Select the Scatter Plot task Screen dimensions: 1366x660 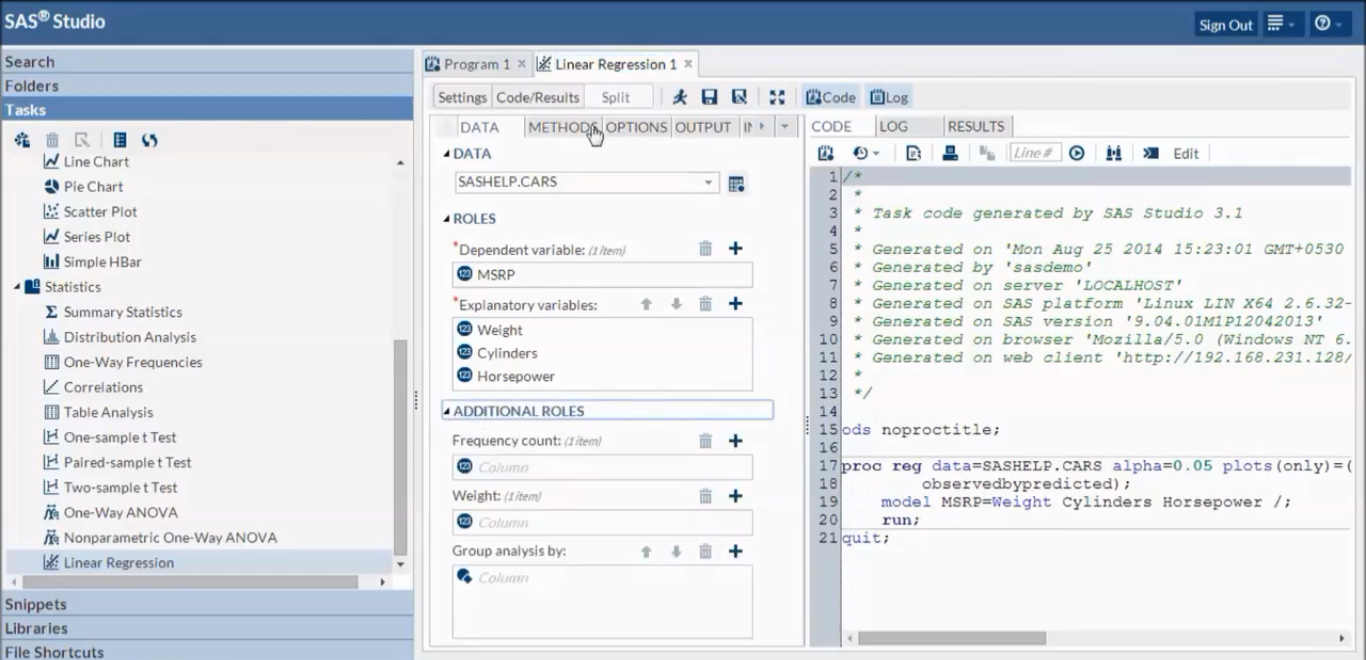(x=100, y=211)
